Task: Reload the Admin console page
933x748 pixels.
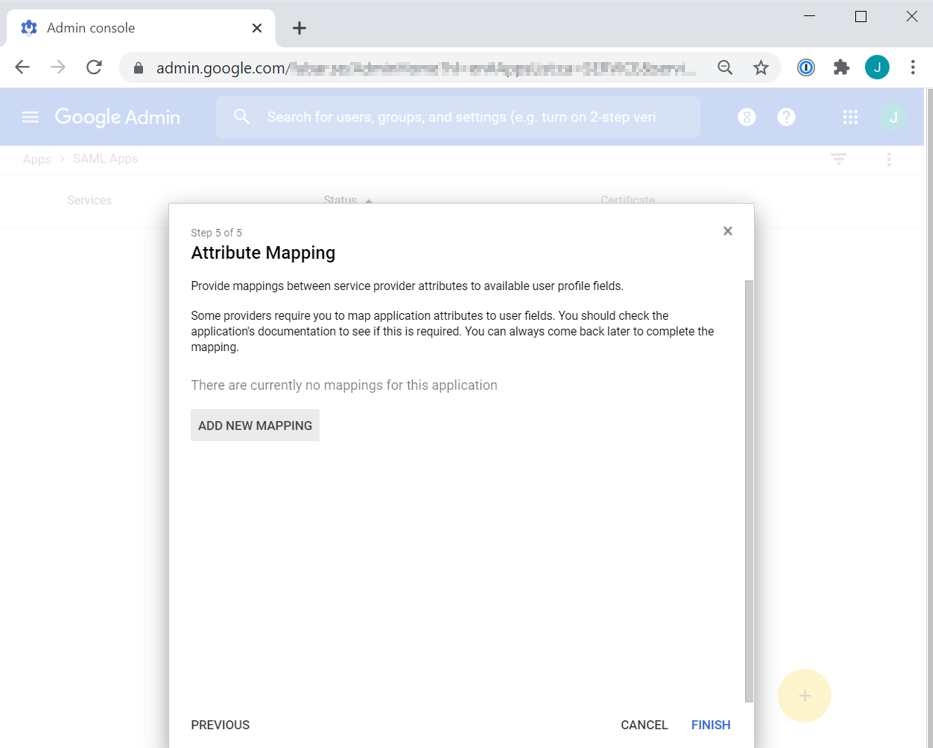Action: point(94,67)
